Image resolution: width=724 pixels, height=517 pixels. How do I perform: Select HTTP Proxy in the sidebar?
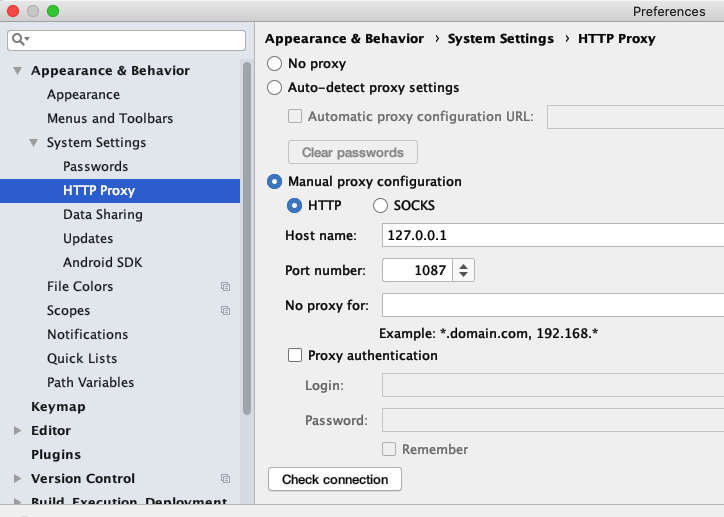click(120, 191)
